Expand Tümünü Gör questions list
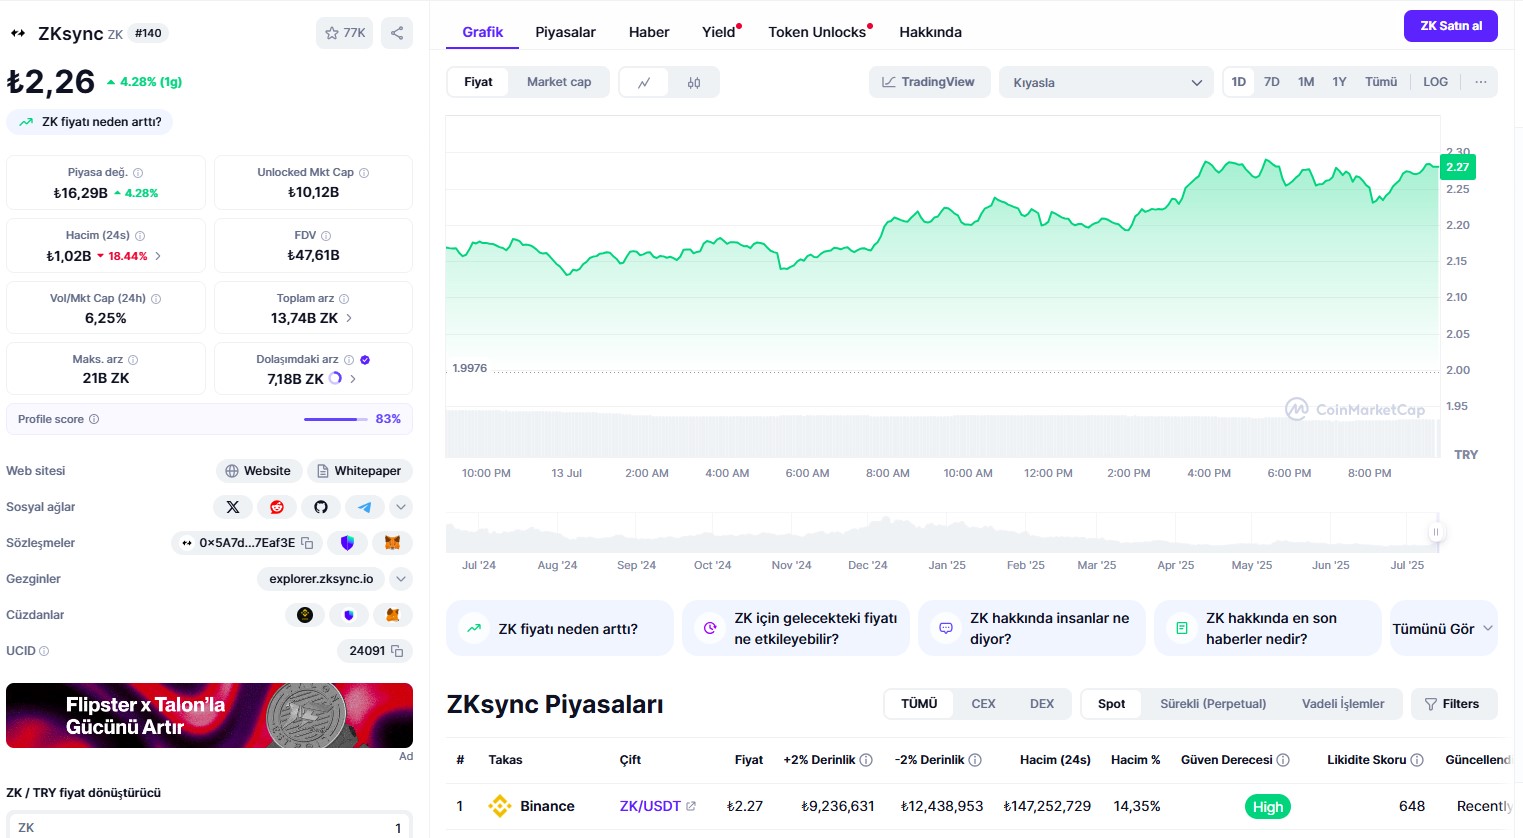This screenshot has height=838, width=1523. (1443, 629)
